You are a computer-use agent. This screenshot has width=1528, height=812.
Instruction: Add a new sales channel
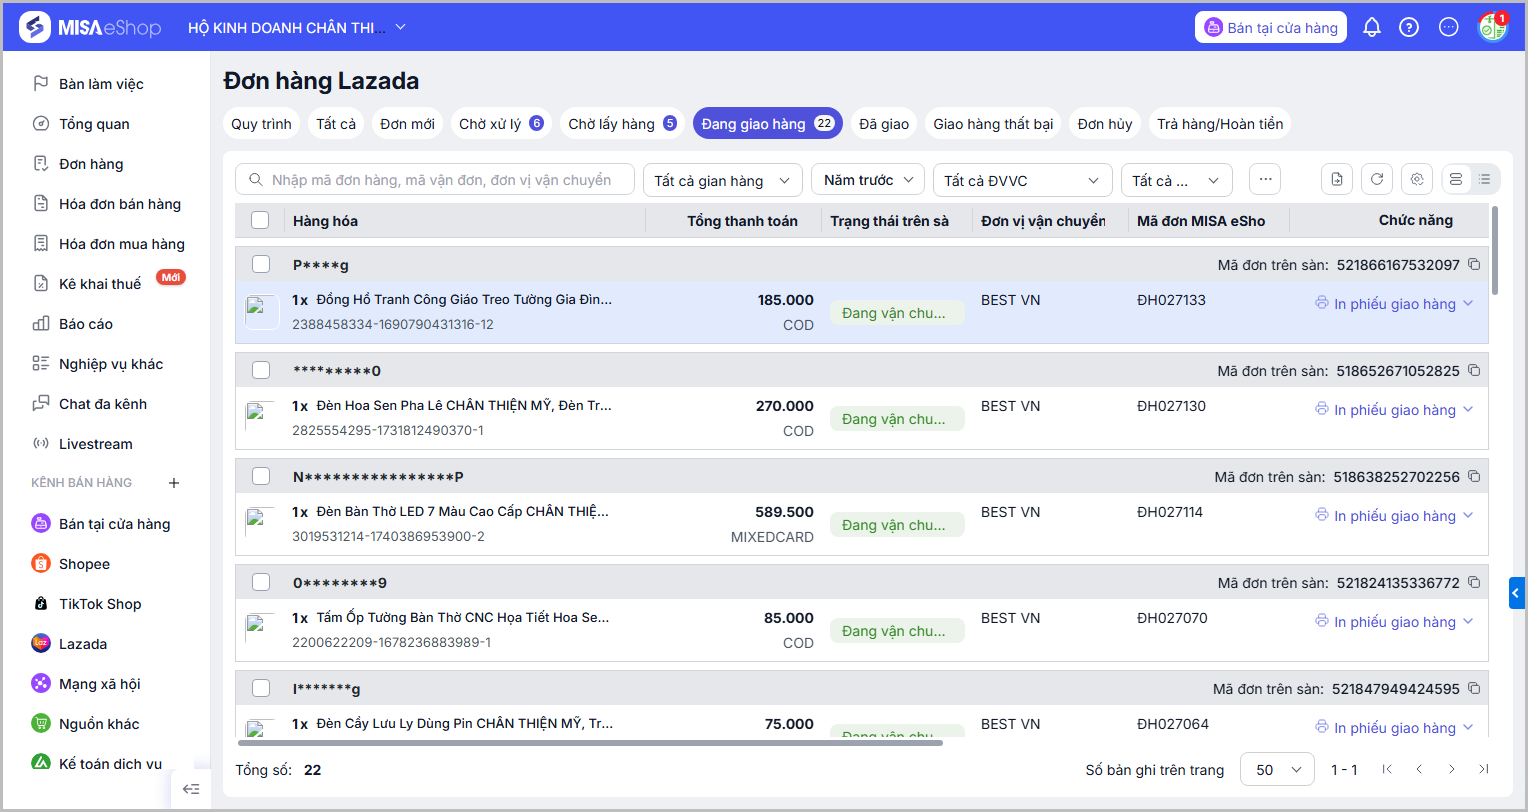click(x=174, y=483)
